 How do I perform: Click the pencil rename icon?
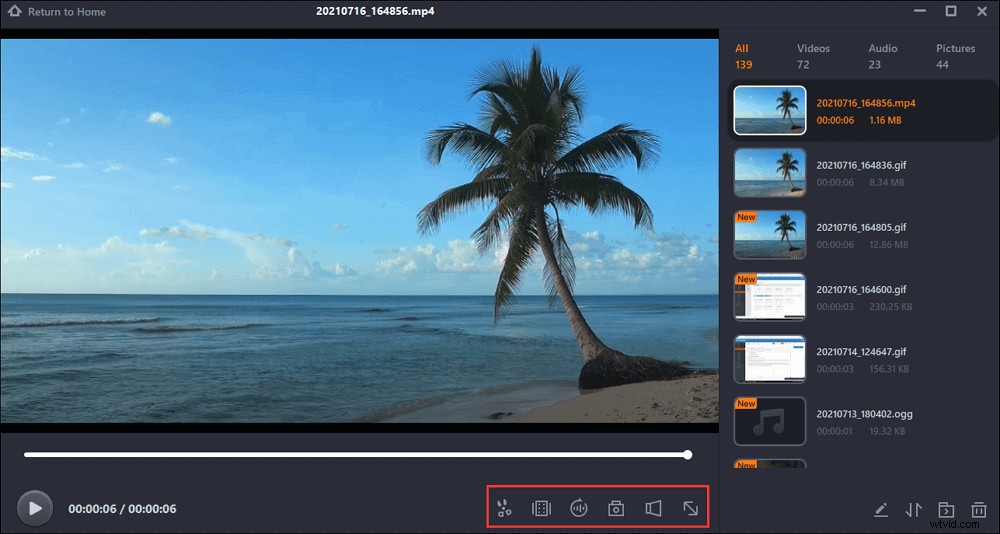tap(880, 510)
